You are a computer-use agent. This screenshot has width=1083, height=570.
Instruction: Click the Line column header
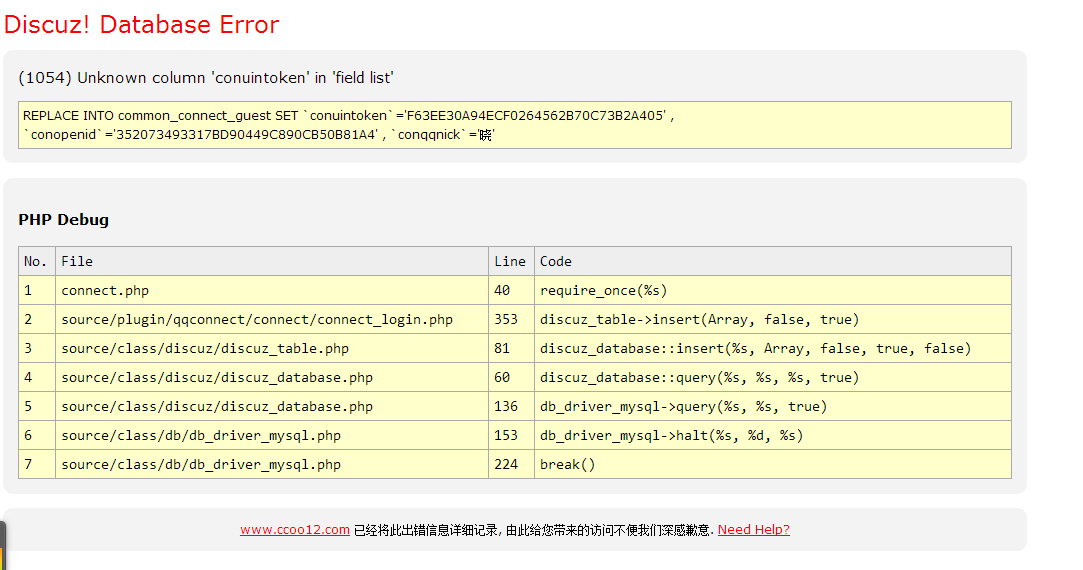tap(510, 261)
